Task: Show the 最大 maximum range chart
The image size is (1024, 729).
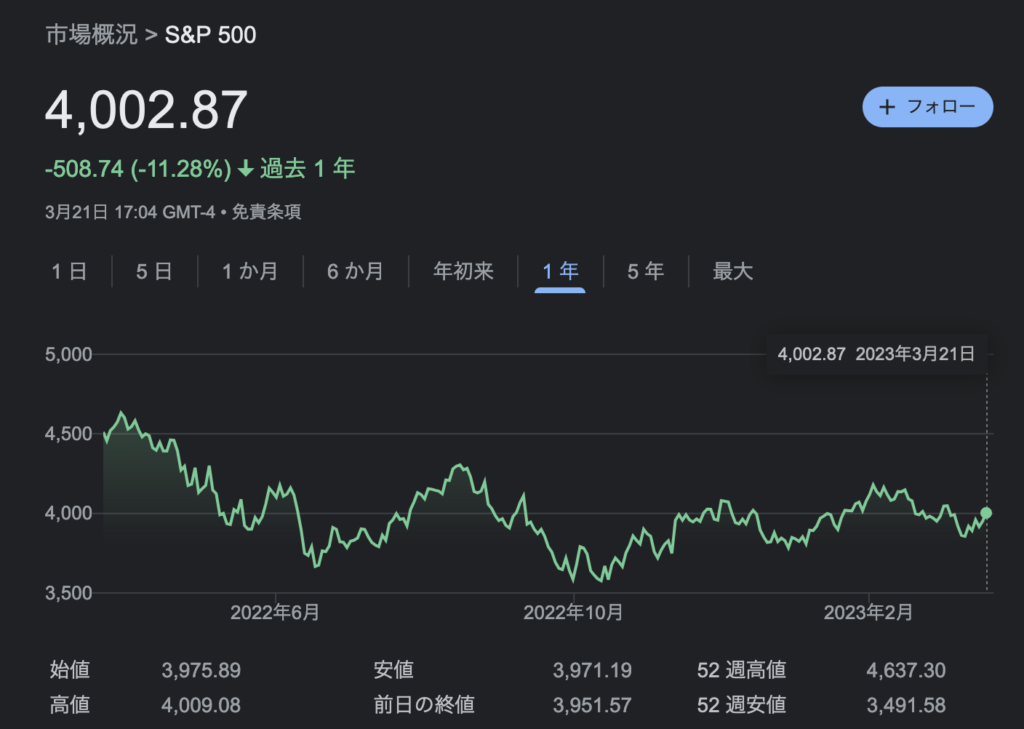Action: click(x=732, y=271)
